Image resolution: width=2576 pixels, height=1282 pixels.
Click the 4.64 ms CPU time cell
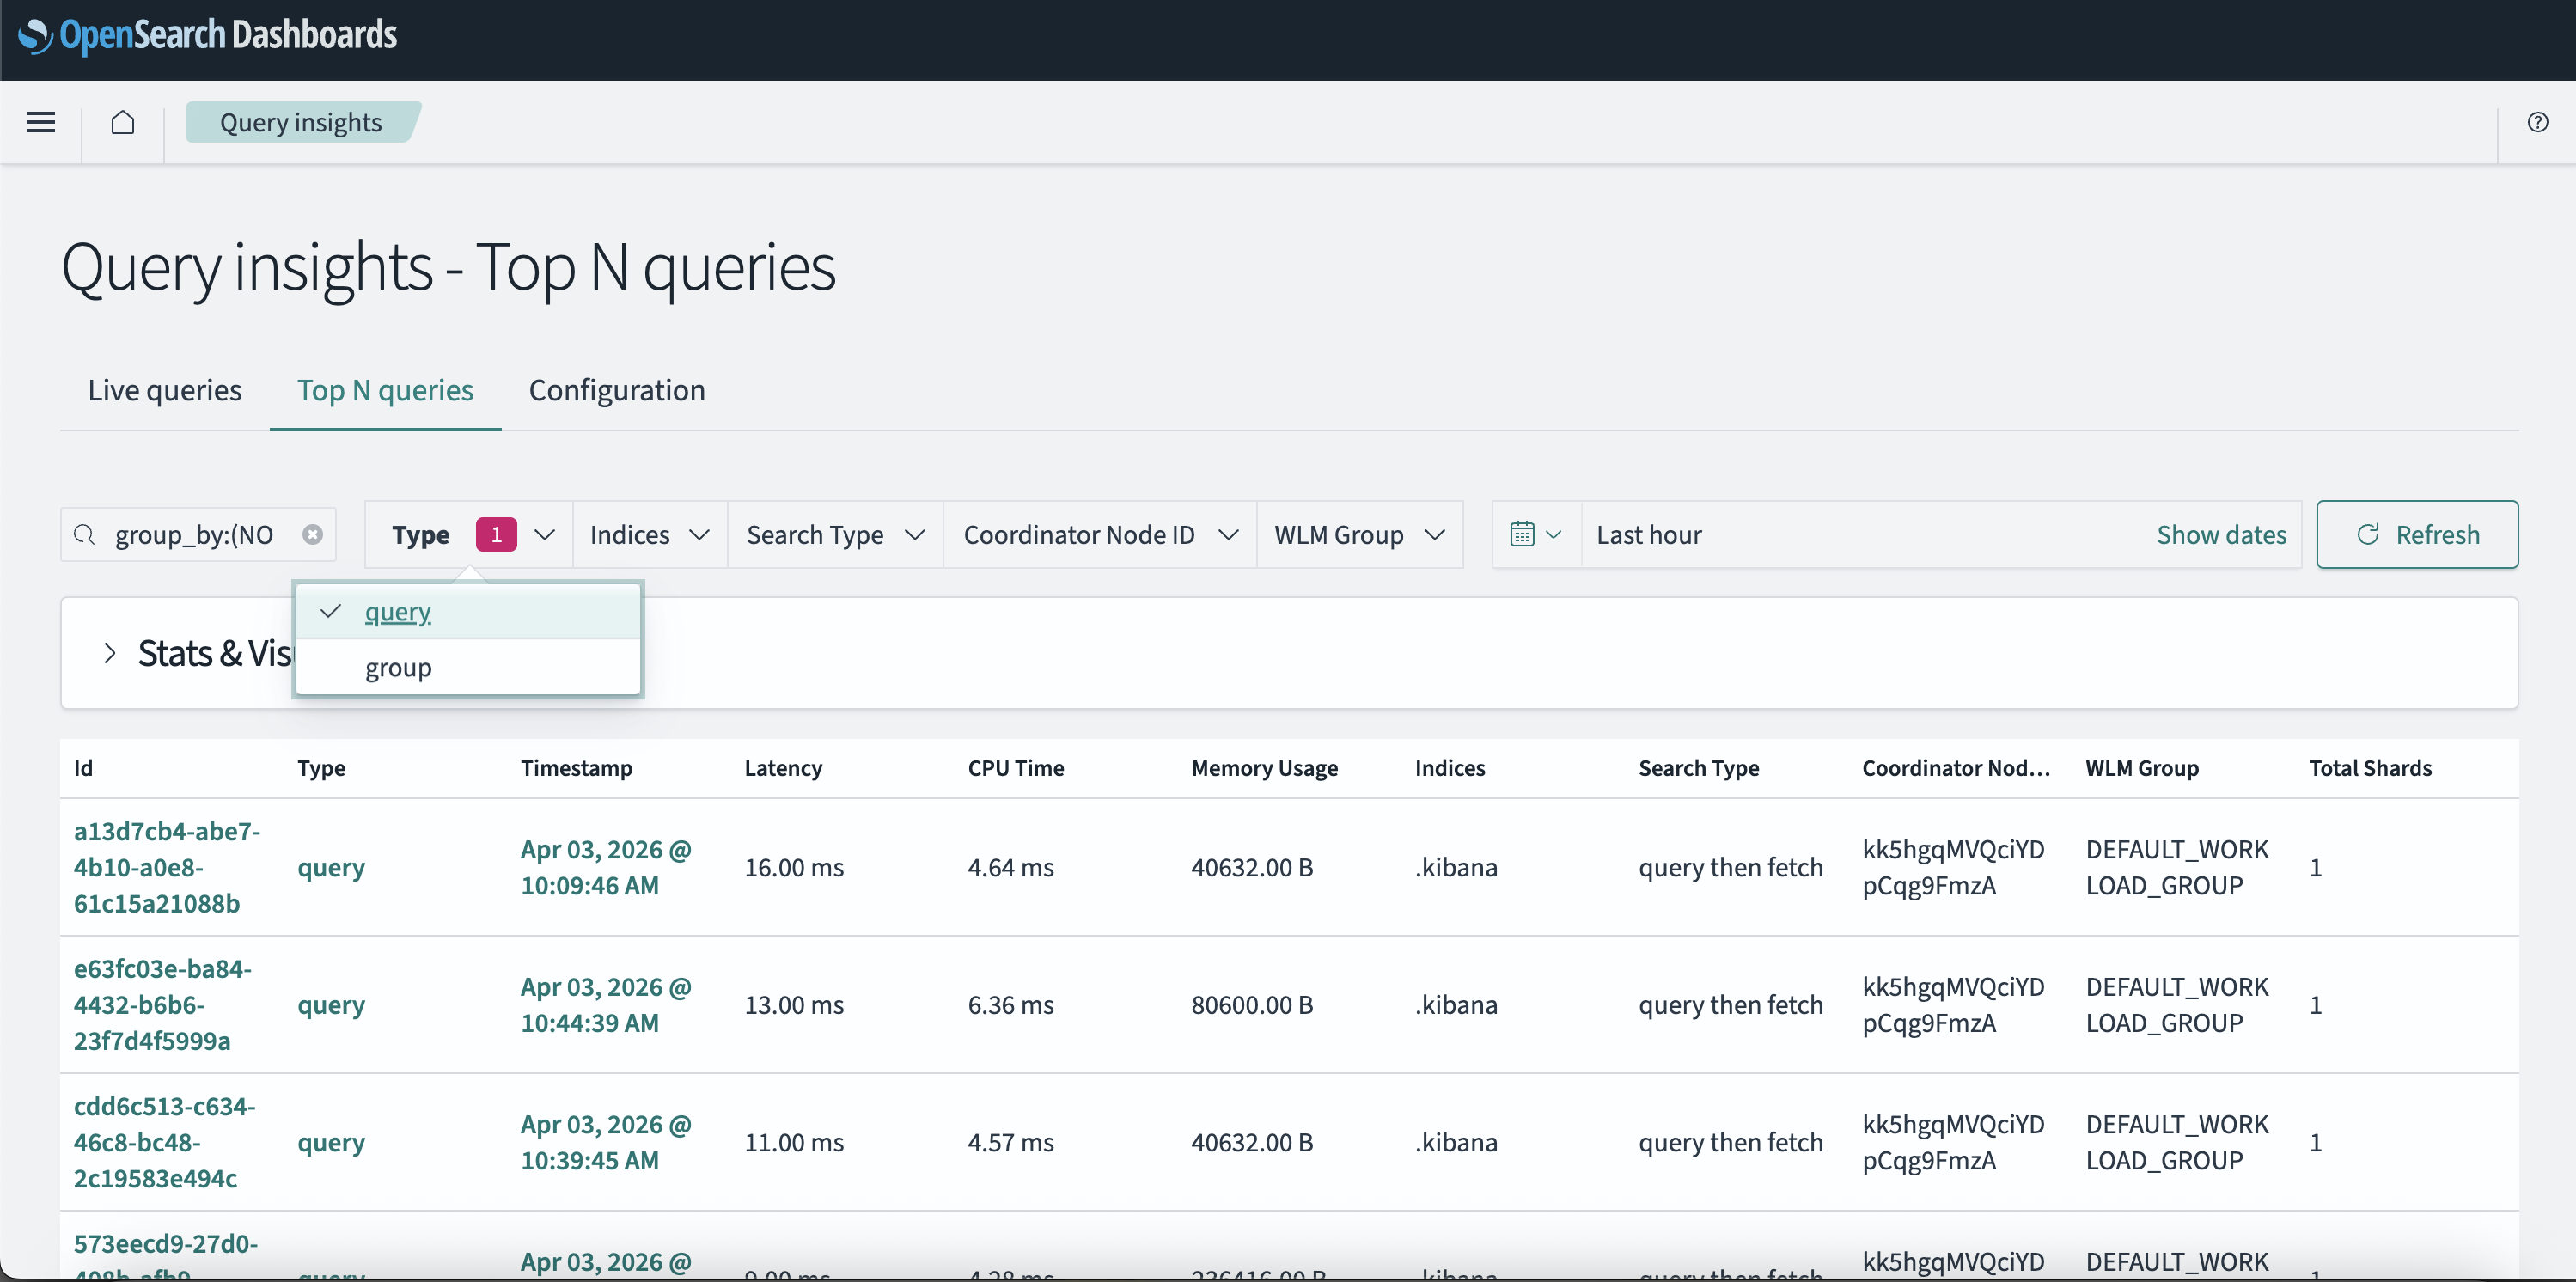coord(1010,867)
